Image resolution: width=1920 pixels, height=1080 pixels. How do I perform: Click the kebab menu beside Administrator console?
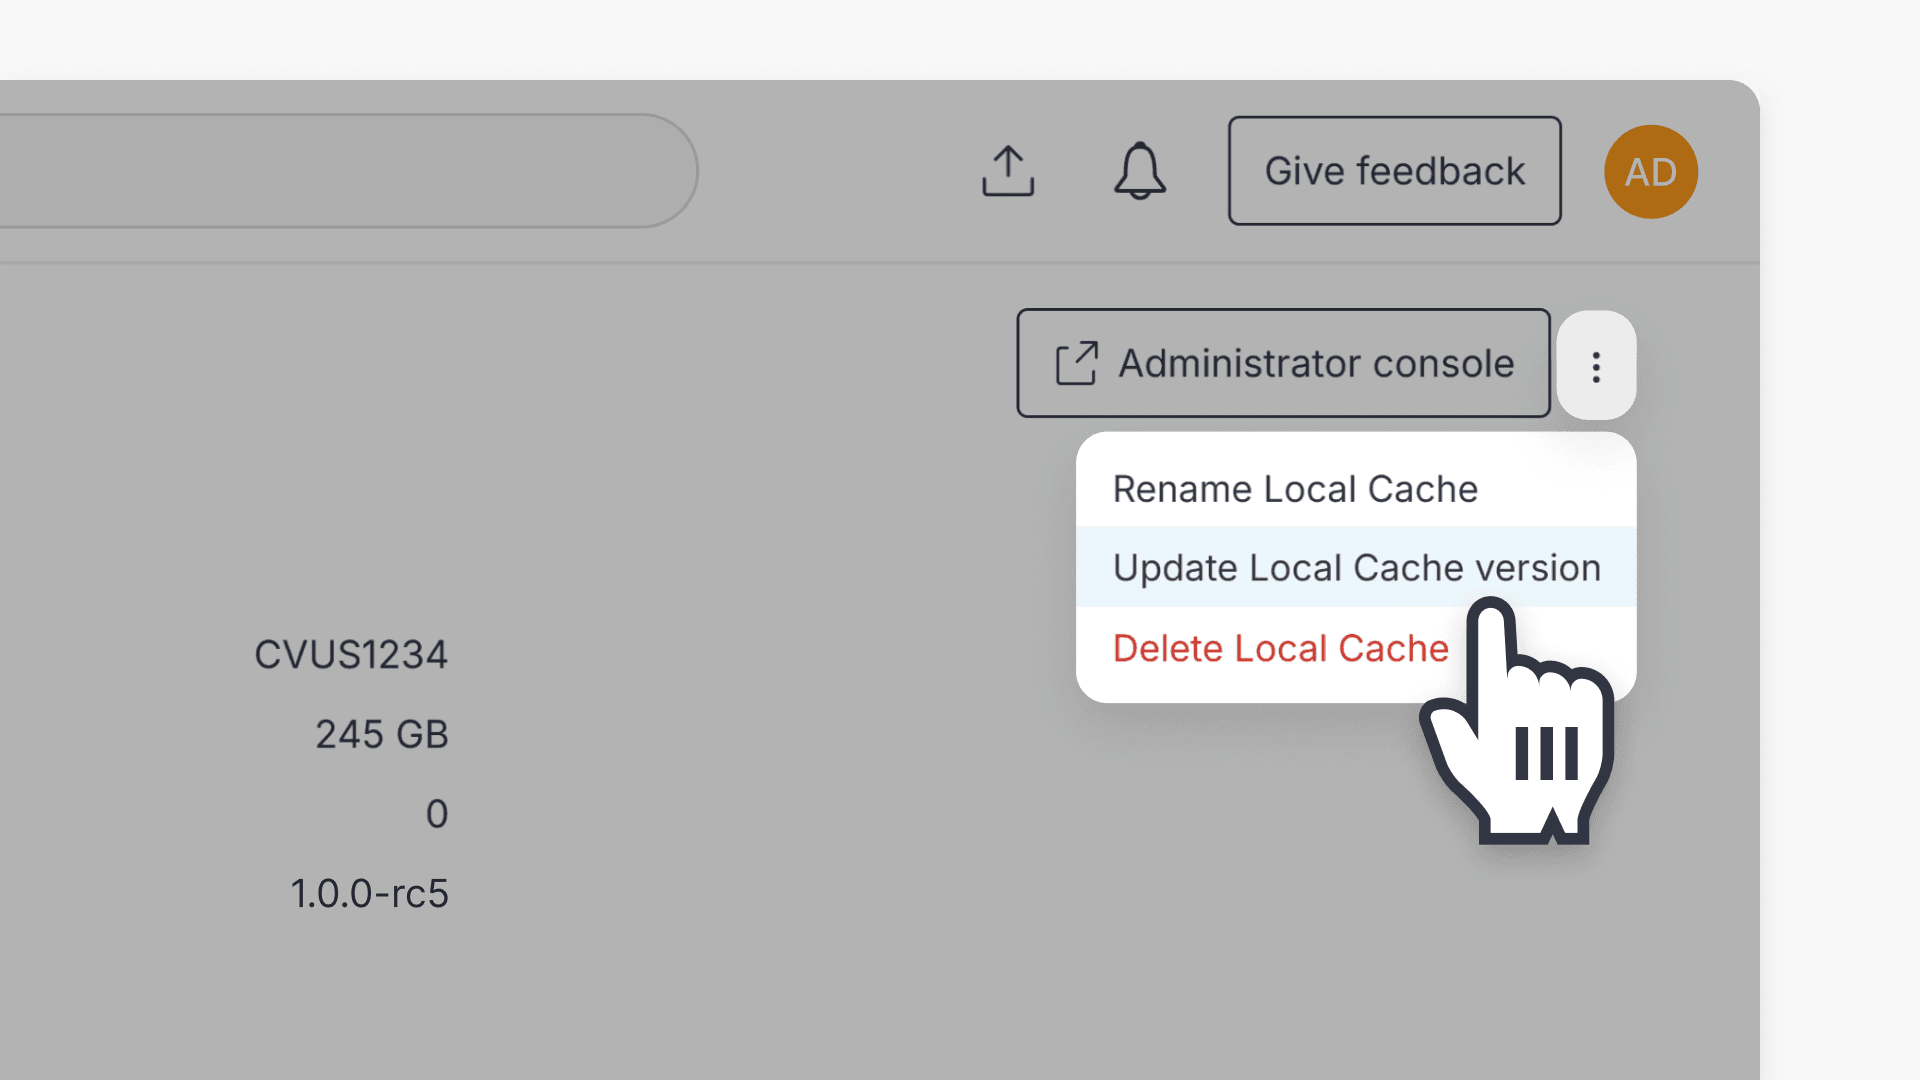tap(1596, 366)
